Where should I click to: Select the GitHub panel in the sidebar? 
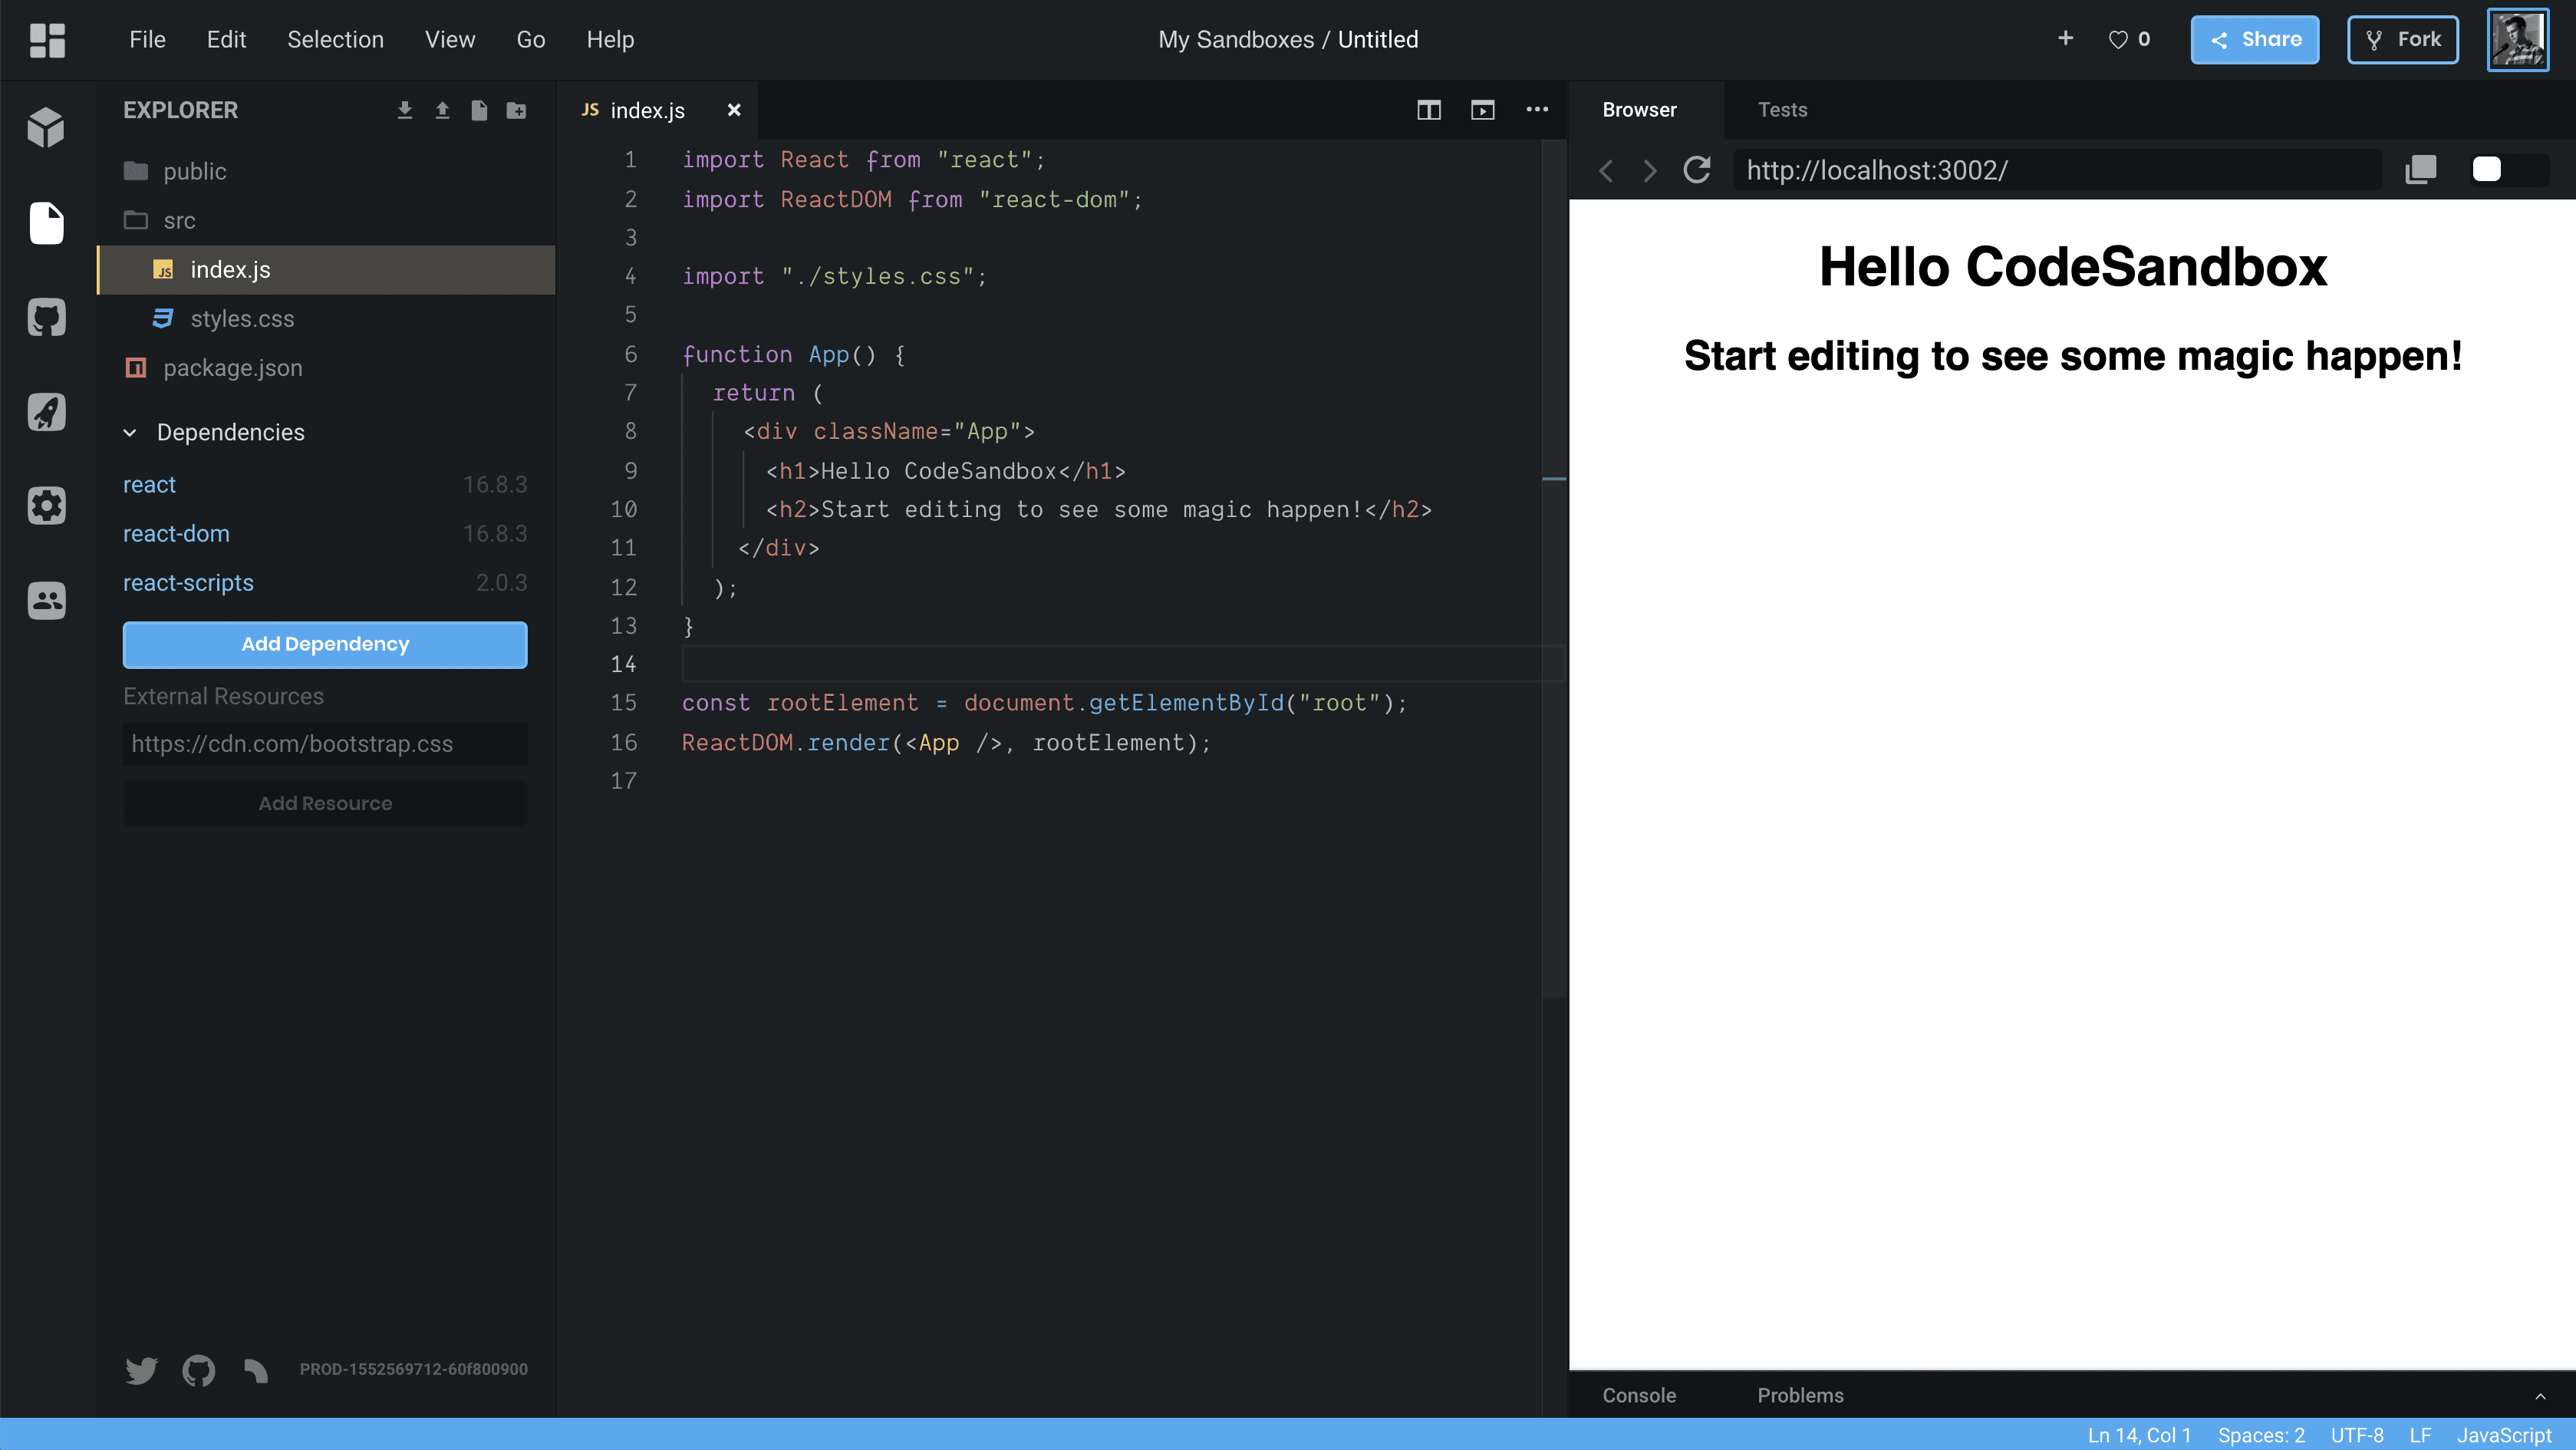pyautogui.click(x=46, y=317)
